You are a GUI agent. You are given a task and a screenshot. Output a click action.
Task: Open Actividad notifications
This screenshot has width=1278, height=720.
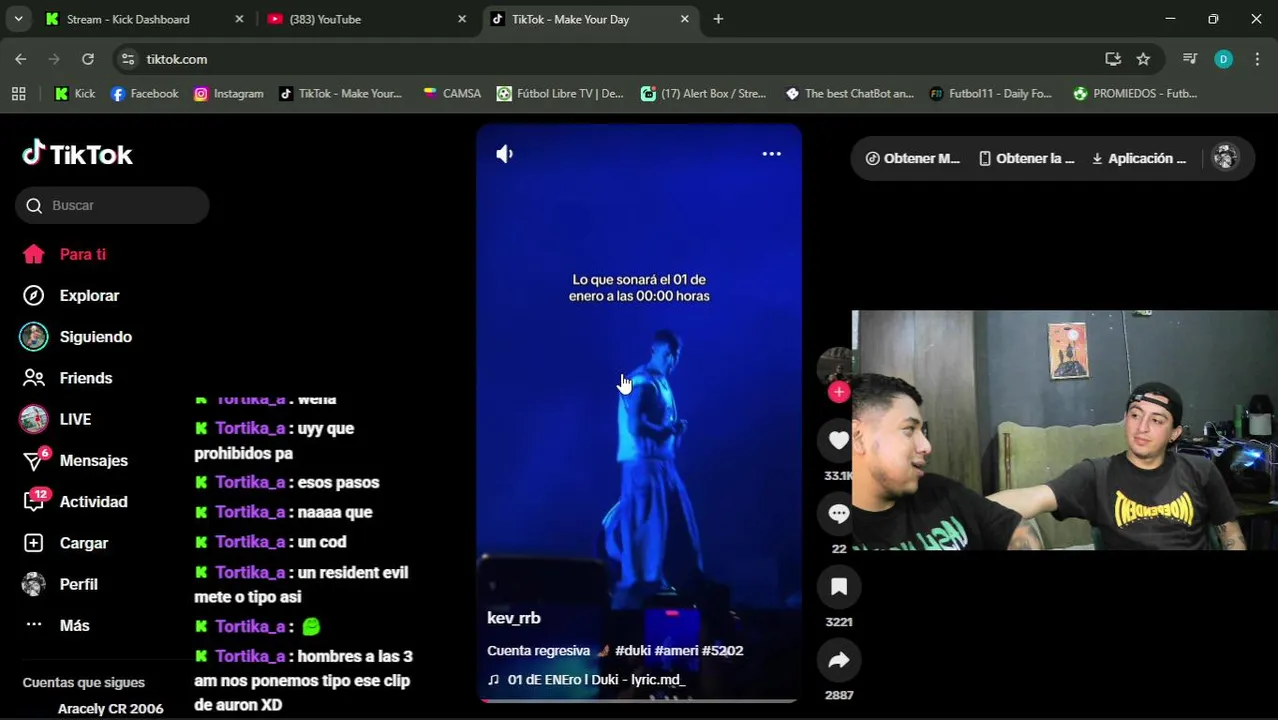coord(75,502)
